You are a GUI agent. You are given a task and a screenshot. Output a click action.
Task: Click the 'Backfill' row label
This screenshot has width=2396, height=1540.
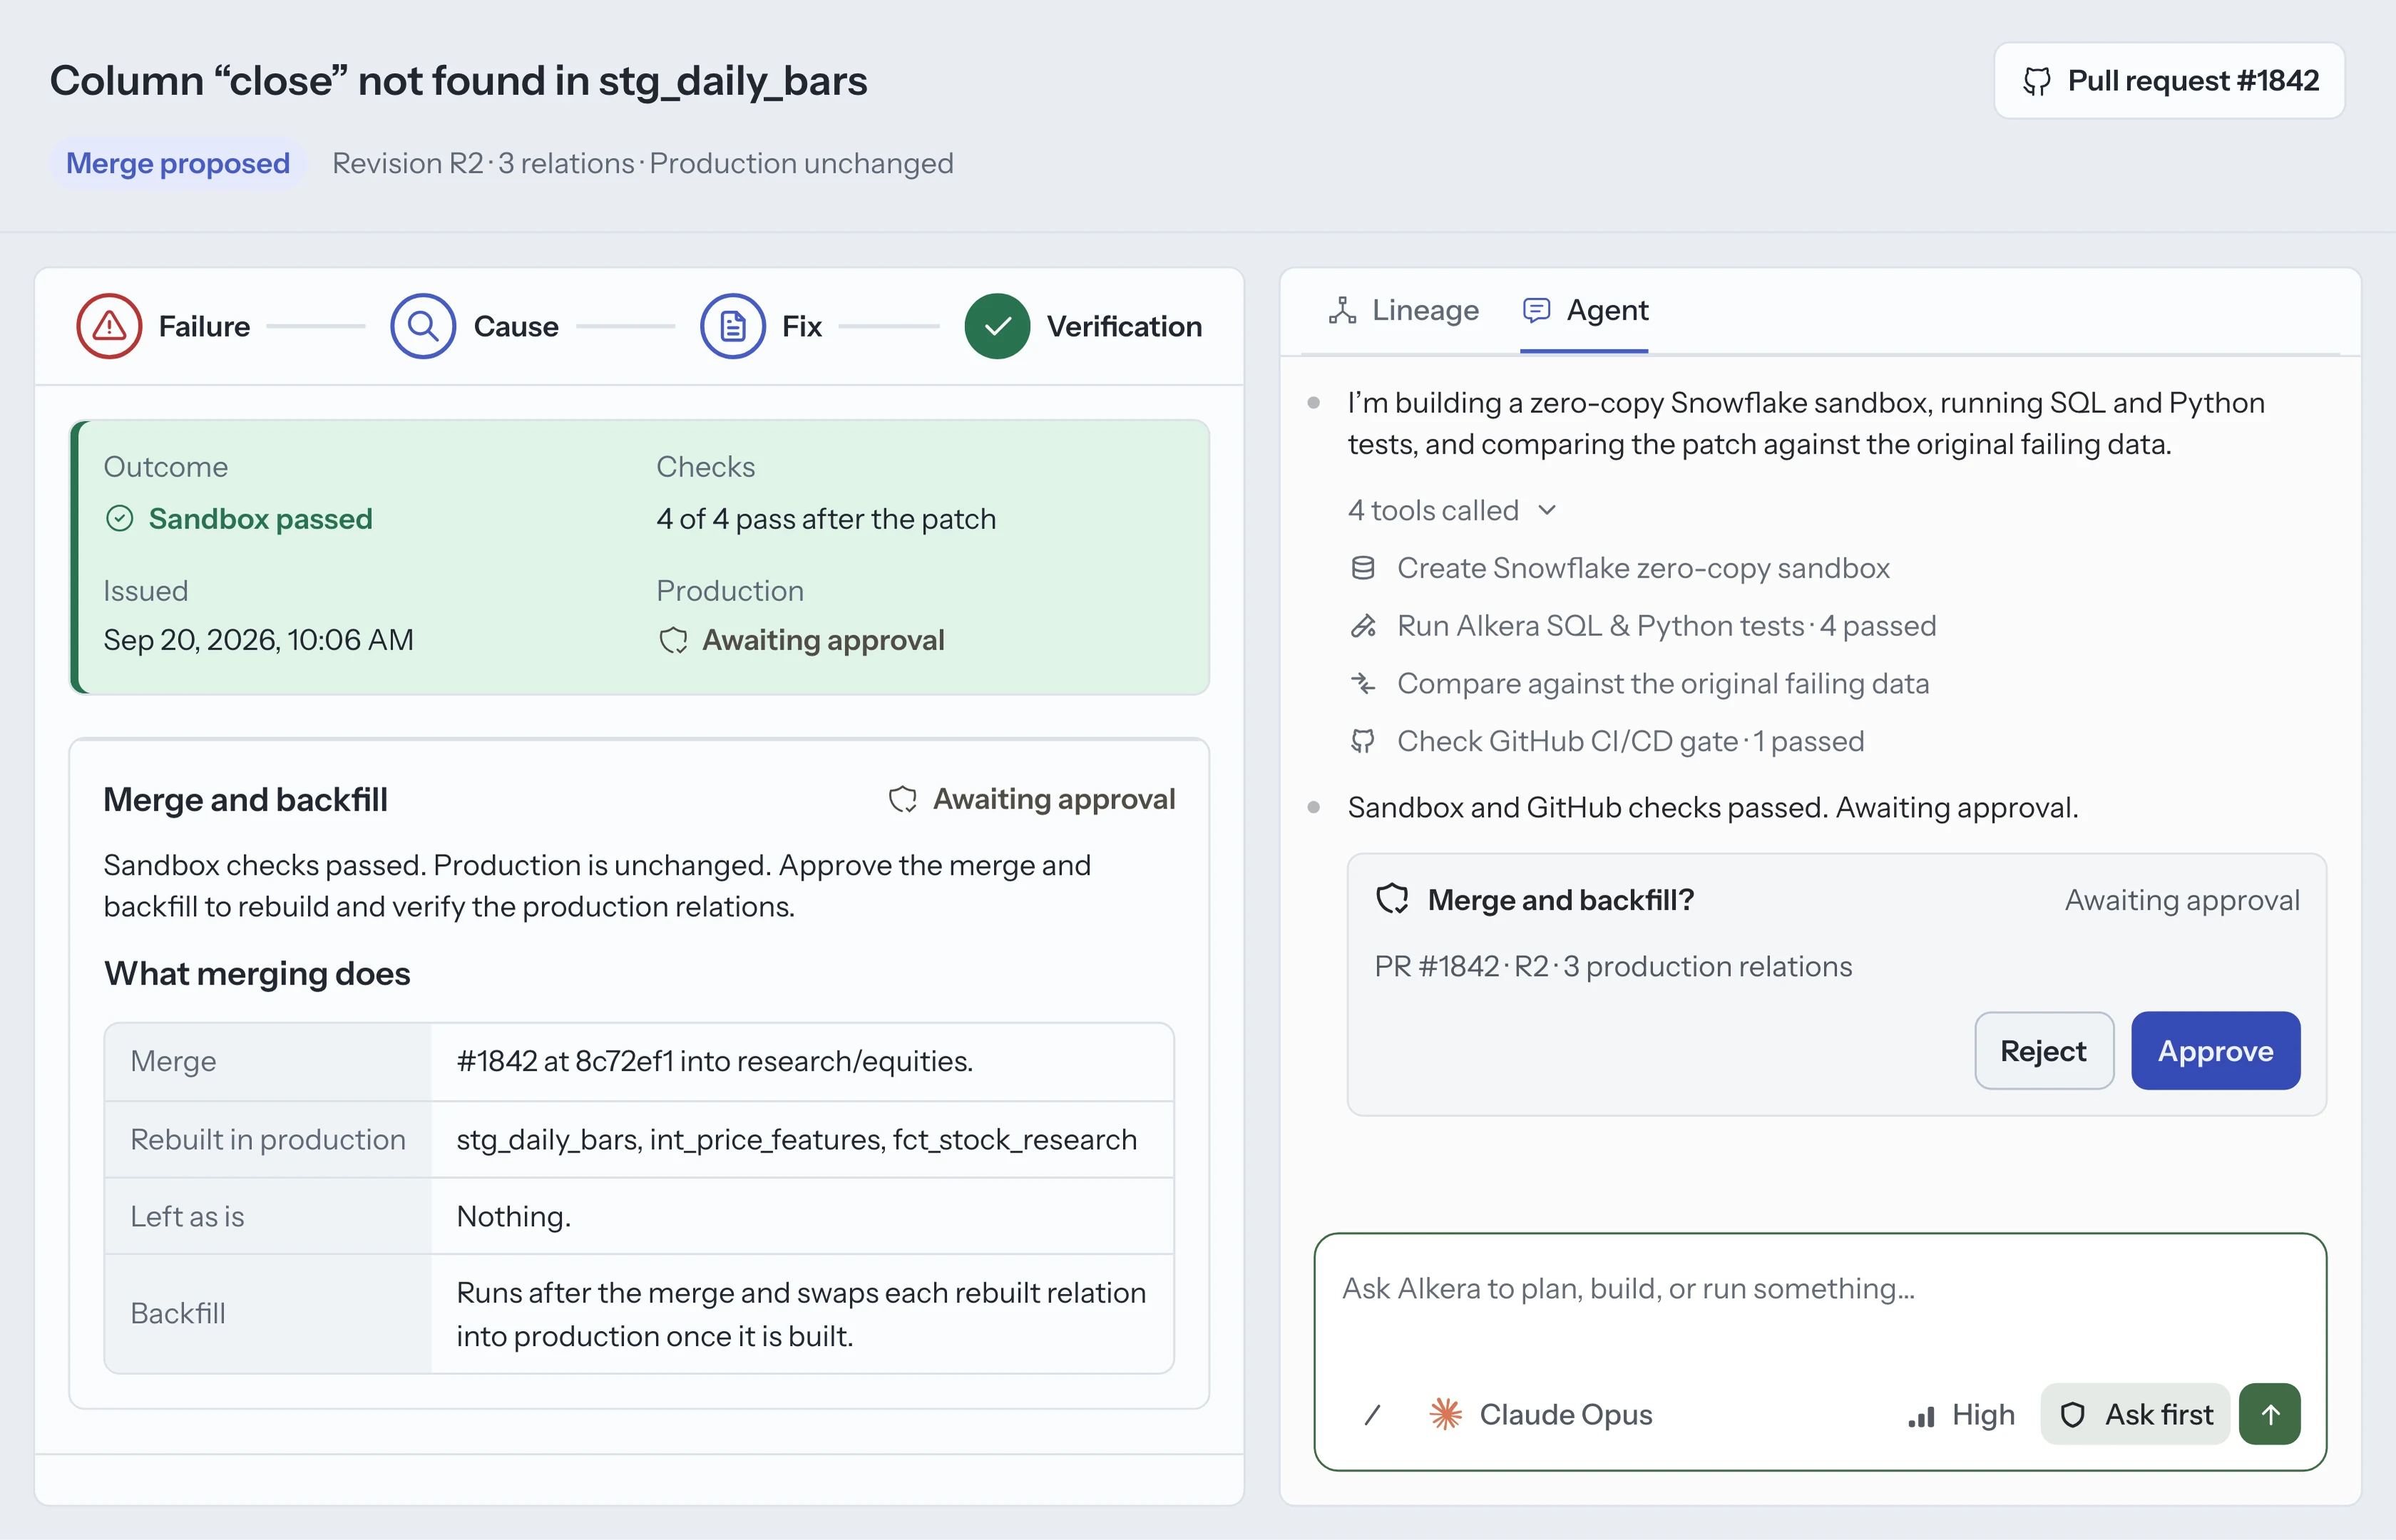[x=178, y=1314]
